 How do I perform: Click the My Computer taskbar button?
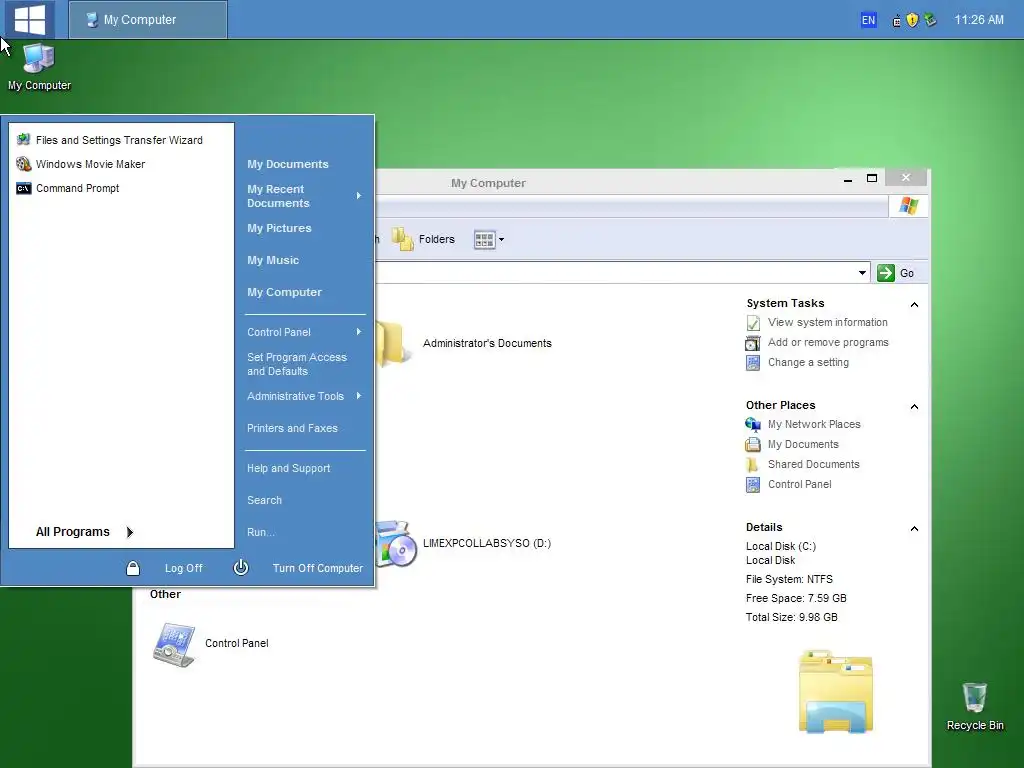tap(148, 20)
